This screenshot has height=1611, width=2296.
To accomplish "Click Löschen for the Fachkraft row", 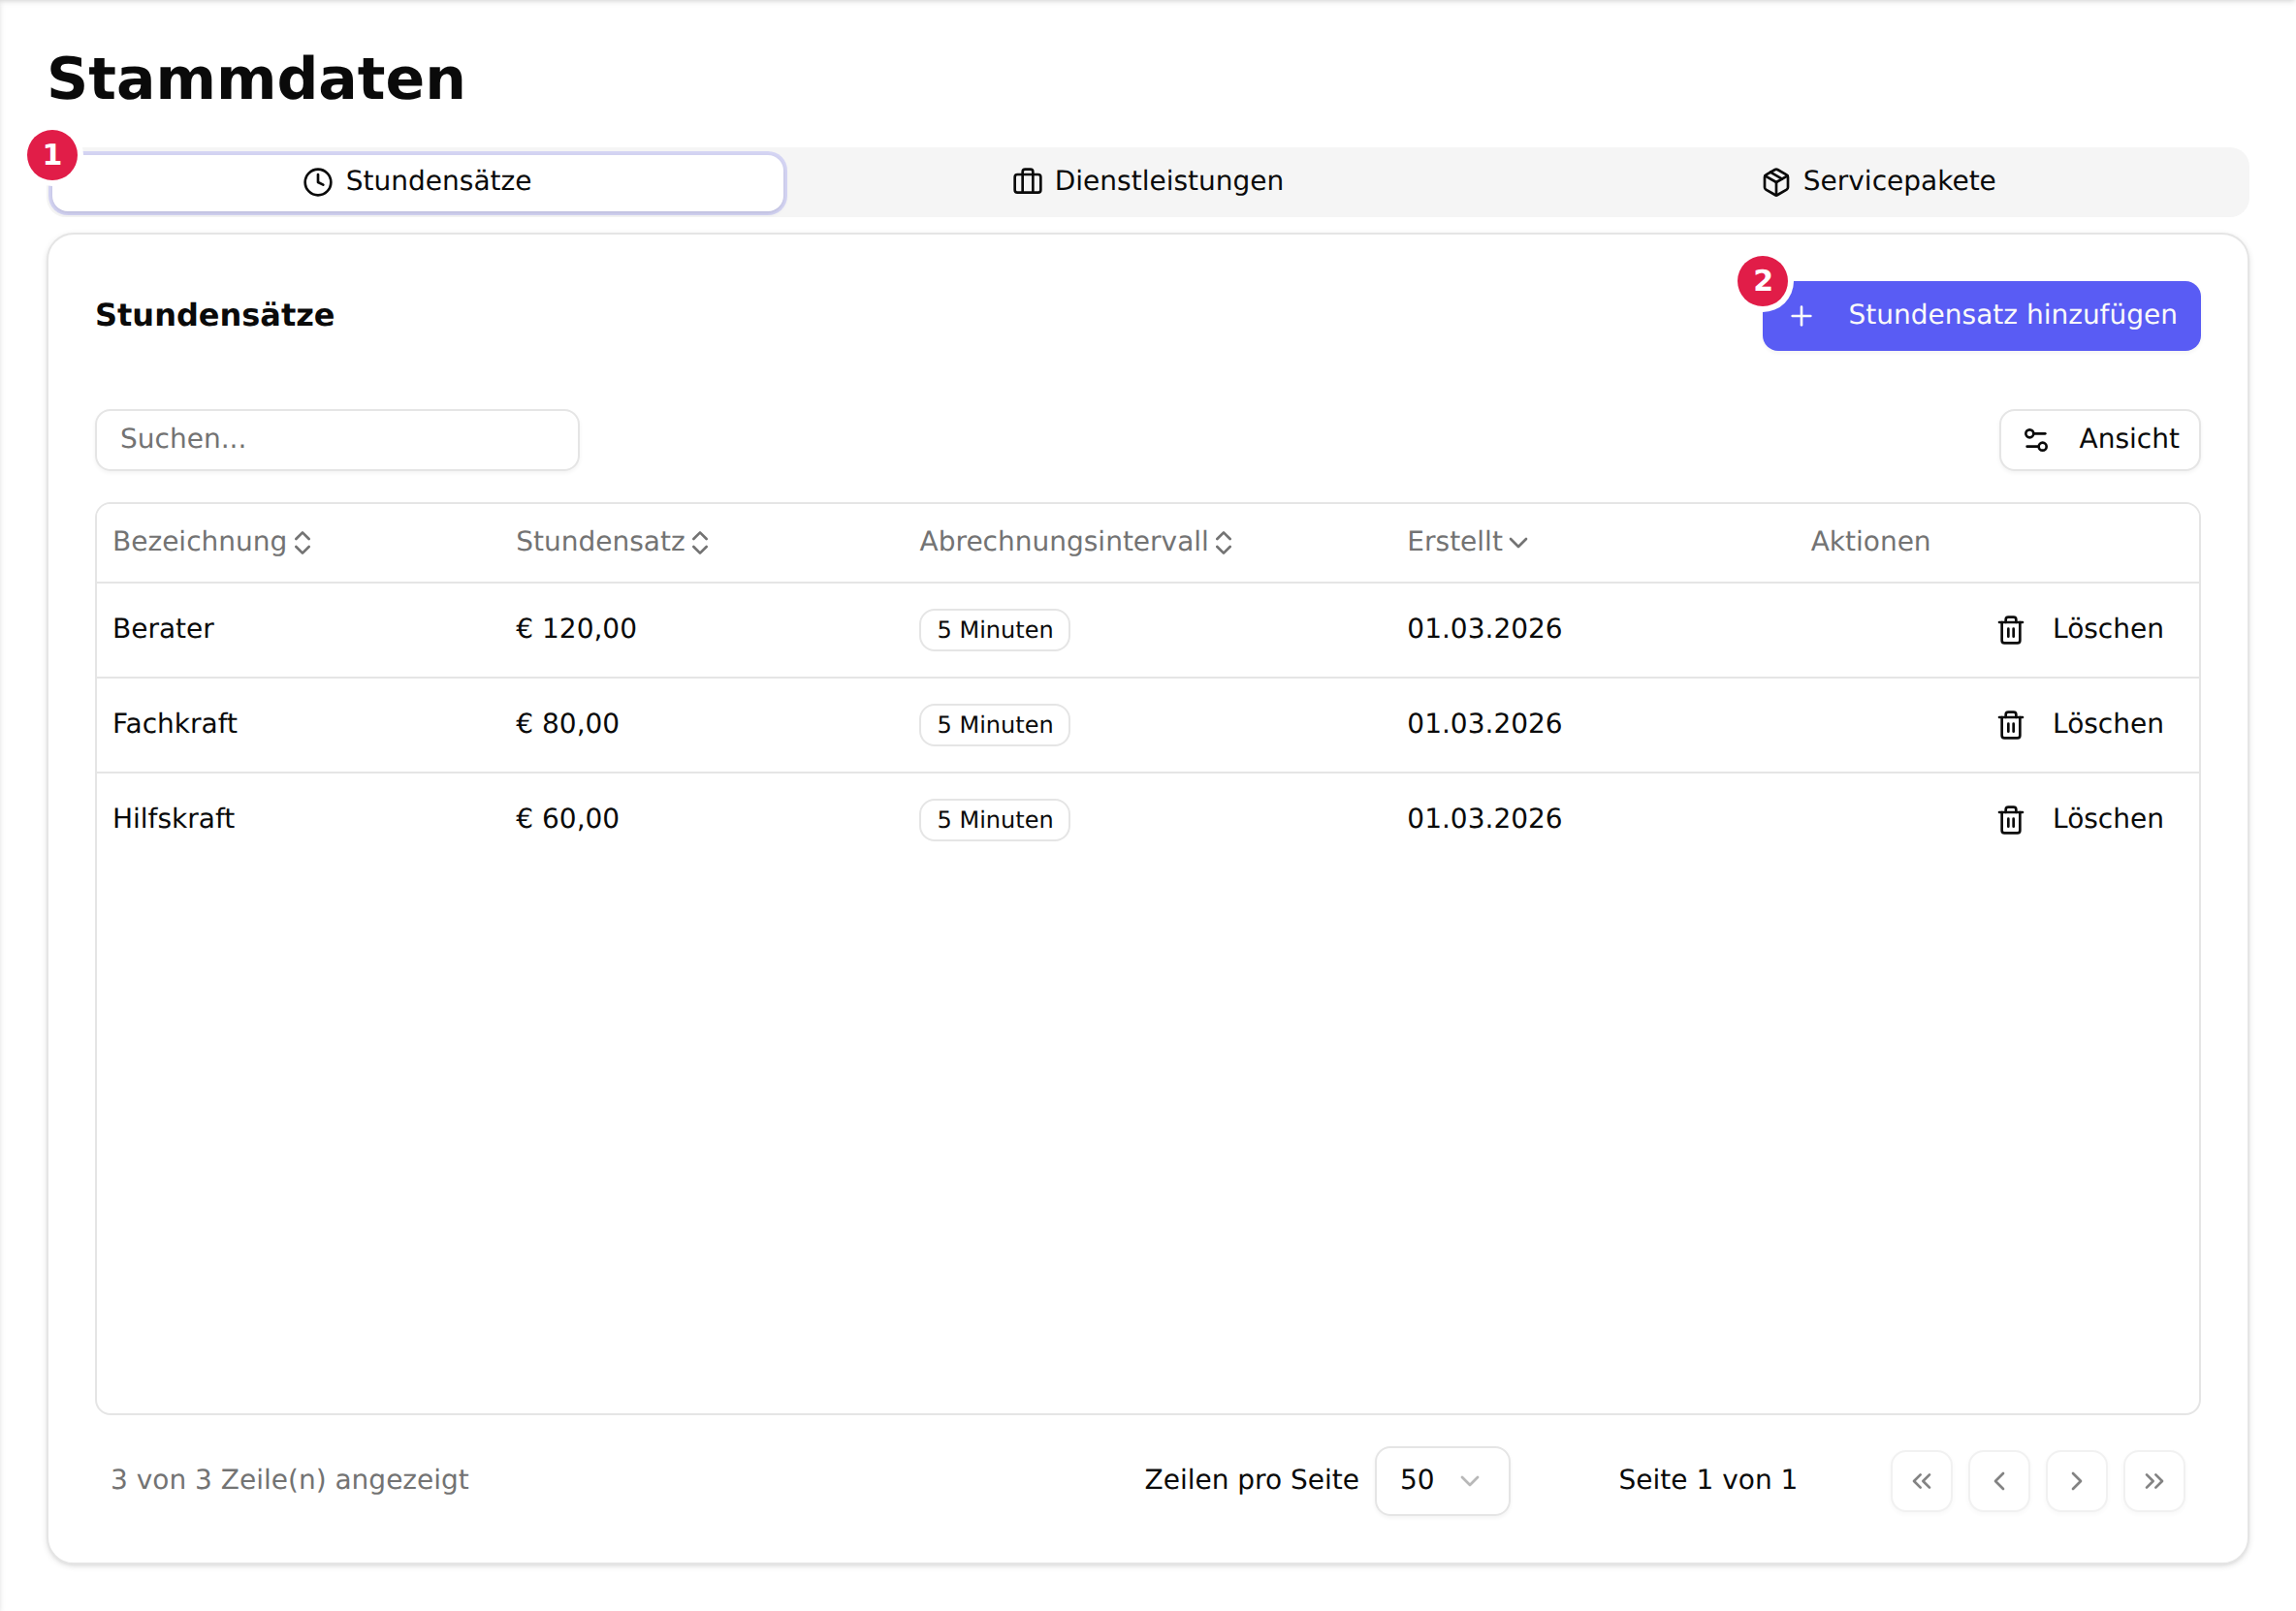I will pos(2081,724).
